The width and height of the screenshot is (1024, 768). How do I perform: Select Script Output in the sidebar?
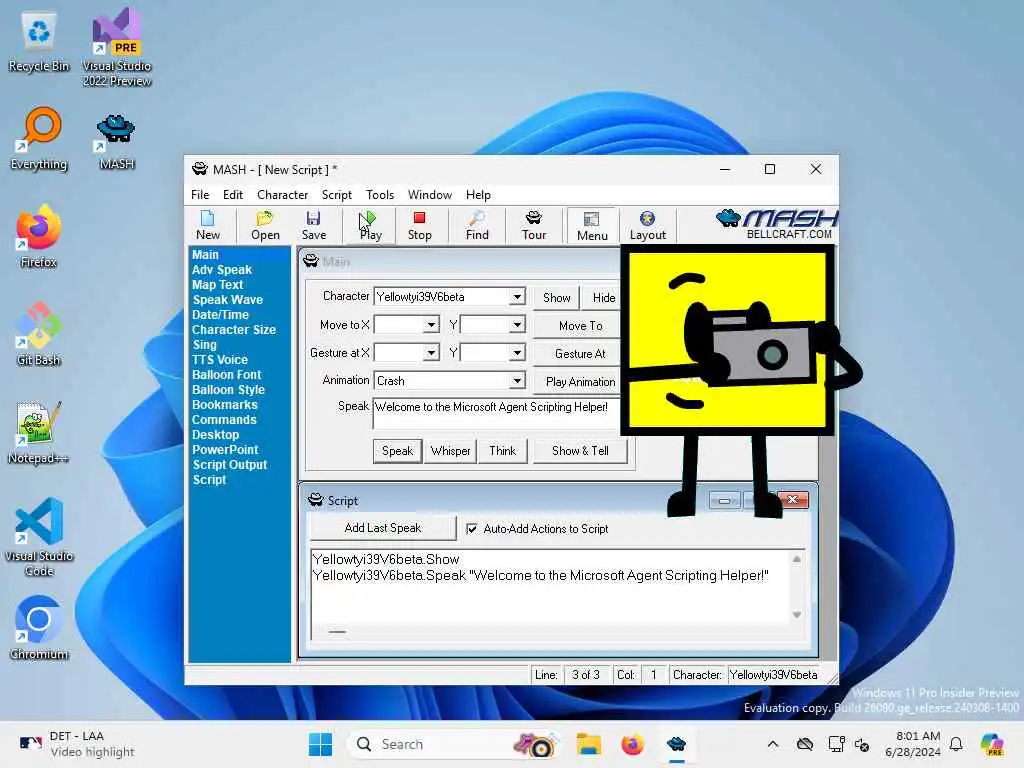229,465
